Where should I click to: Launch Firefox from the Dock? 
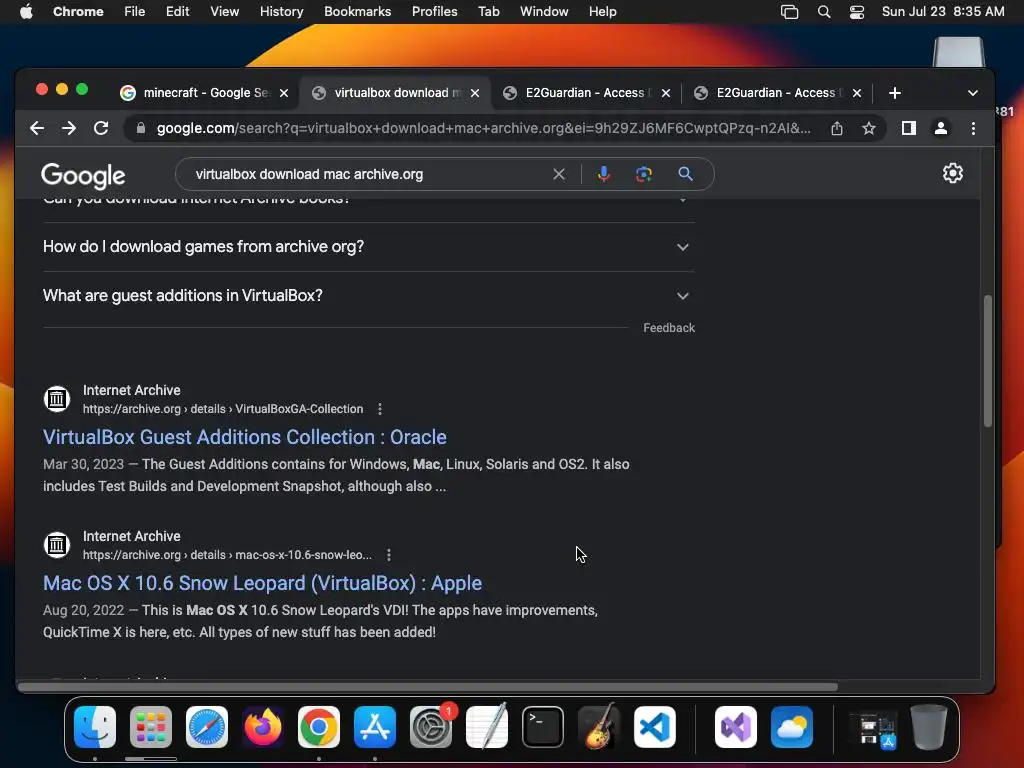(263, 727)
